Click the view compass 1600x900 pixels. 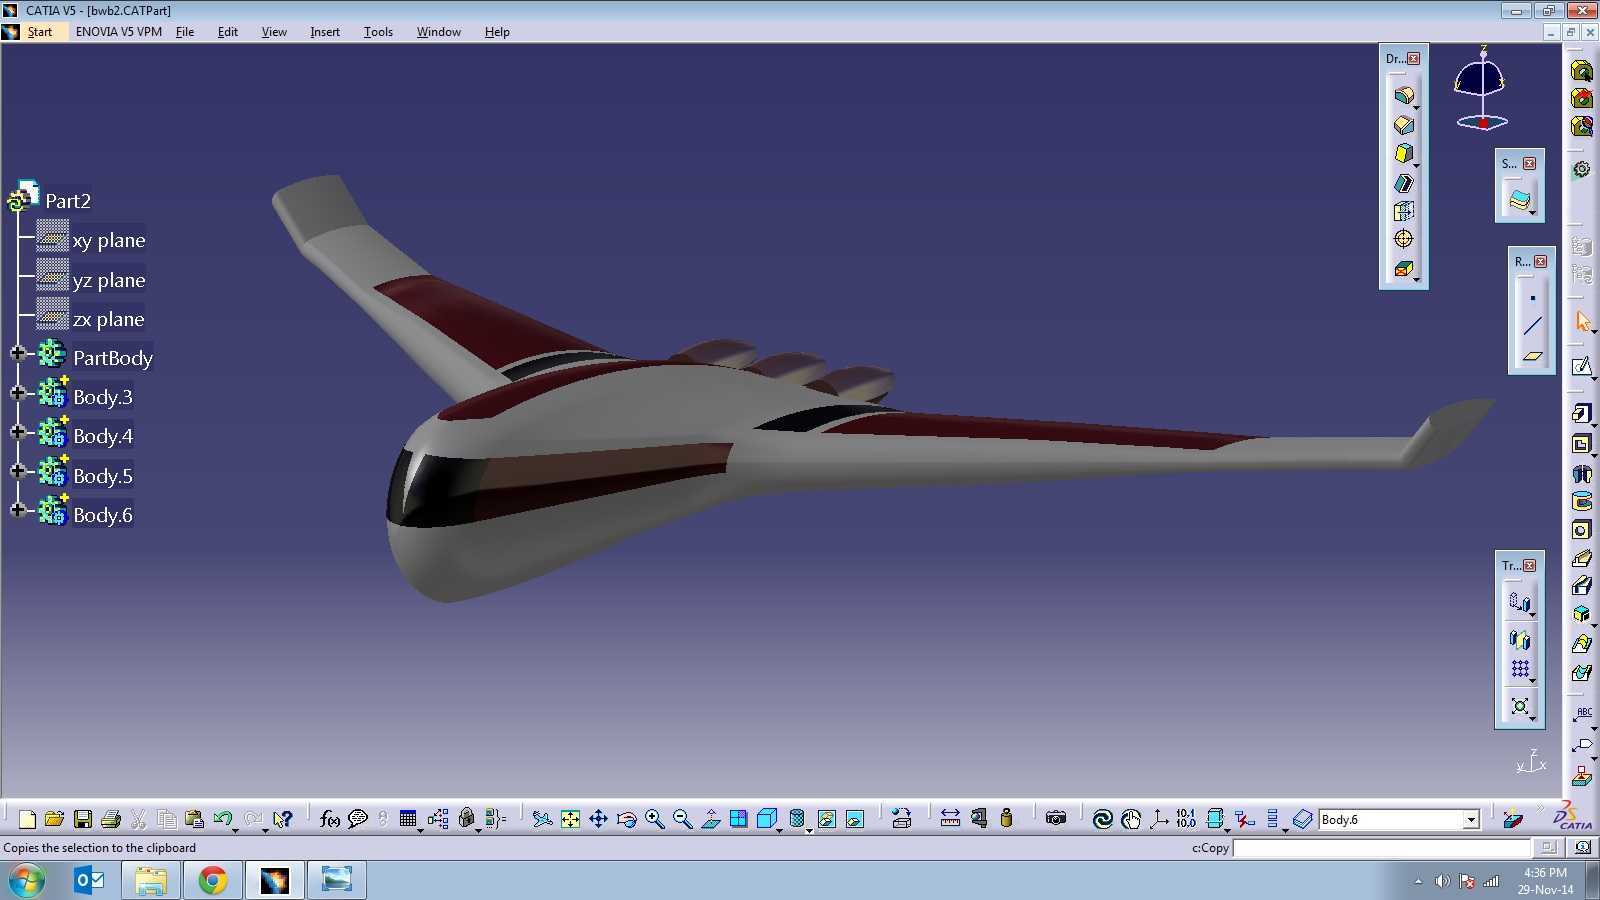point(1480,90)
